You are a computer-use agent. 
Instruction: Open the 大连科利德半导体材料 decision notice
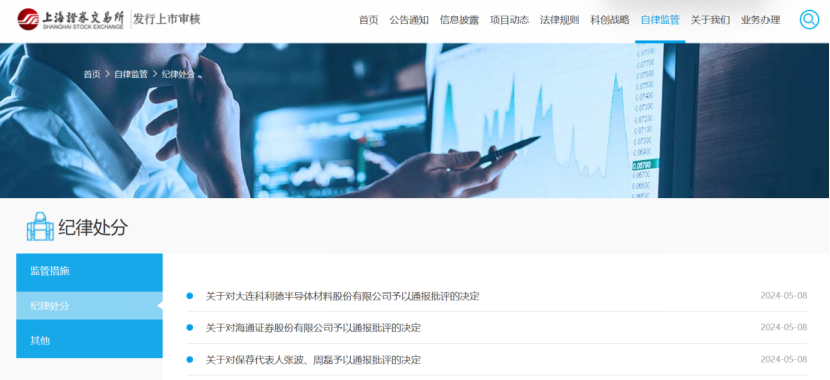342,296
